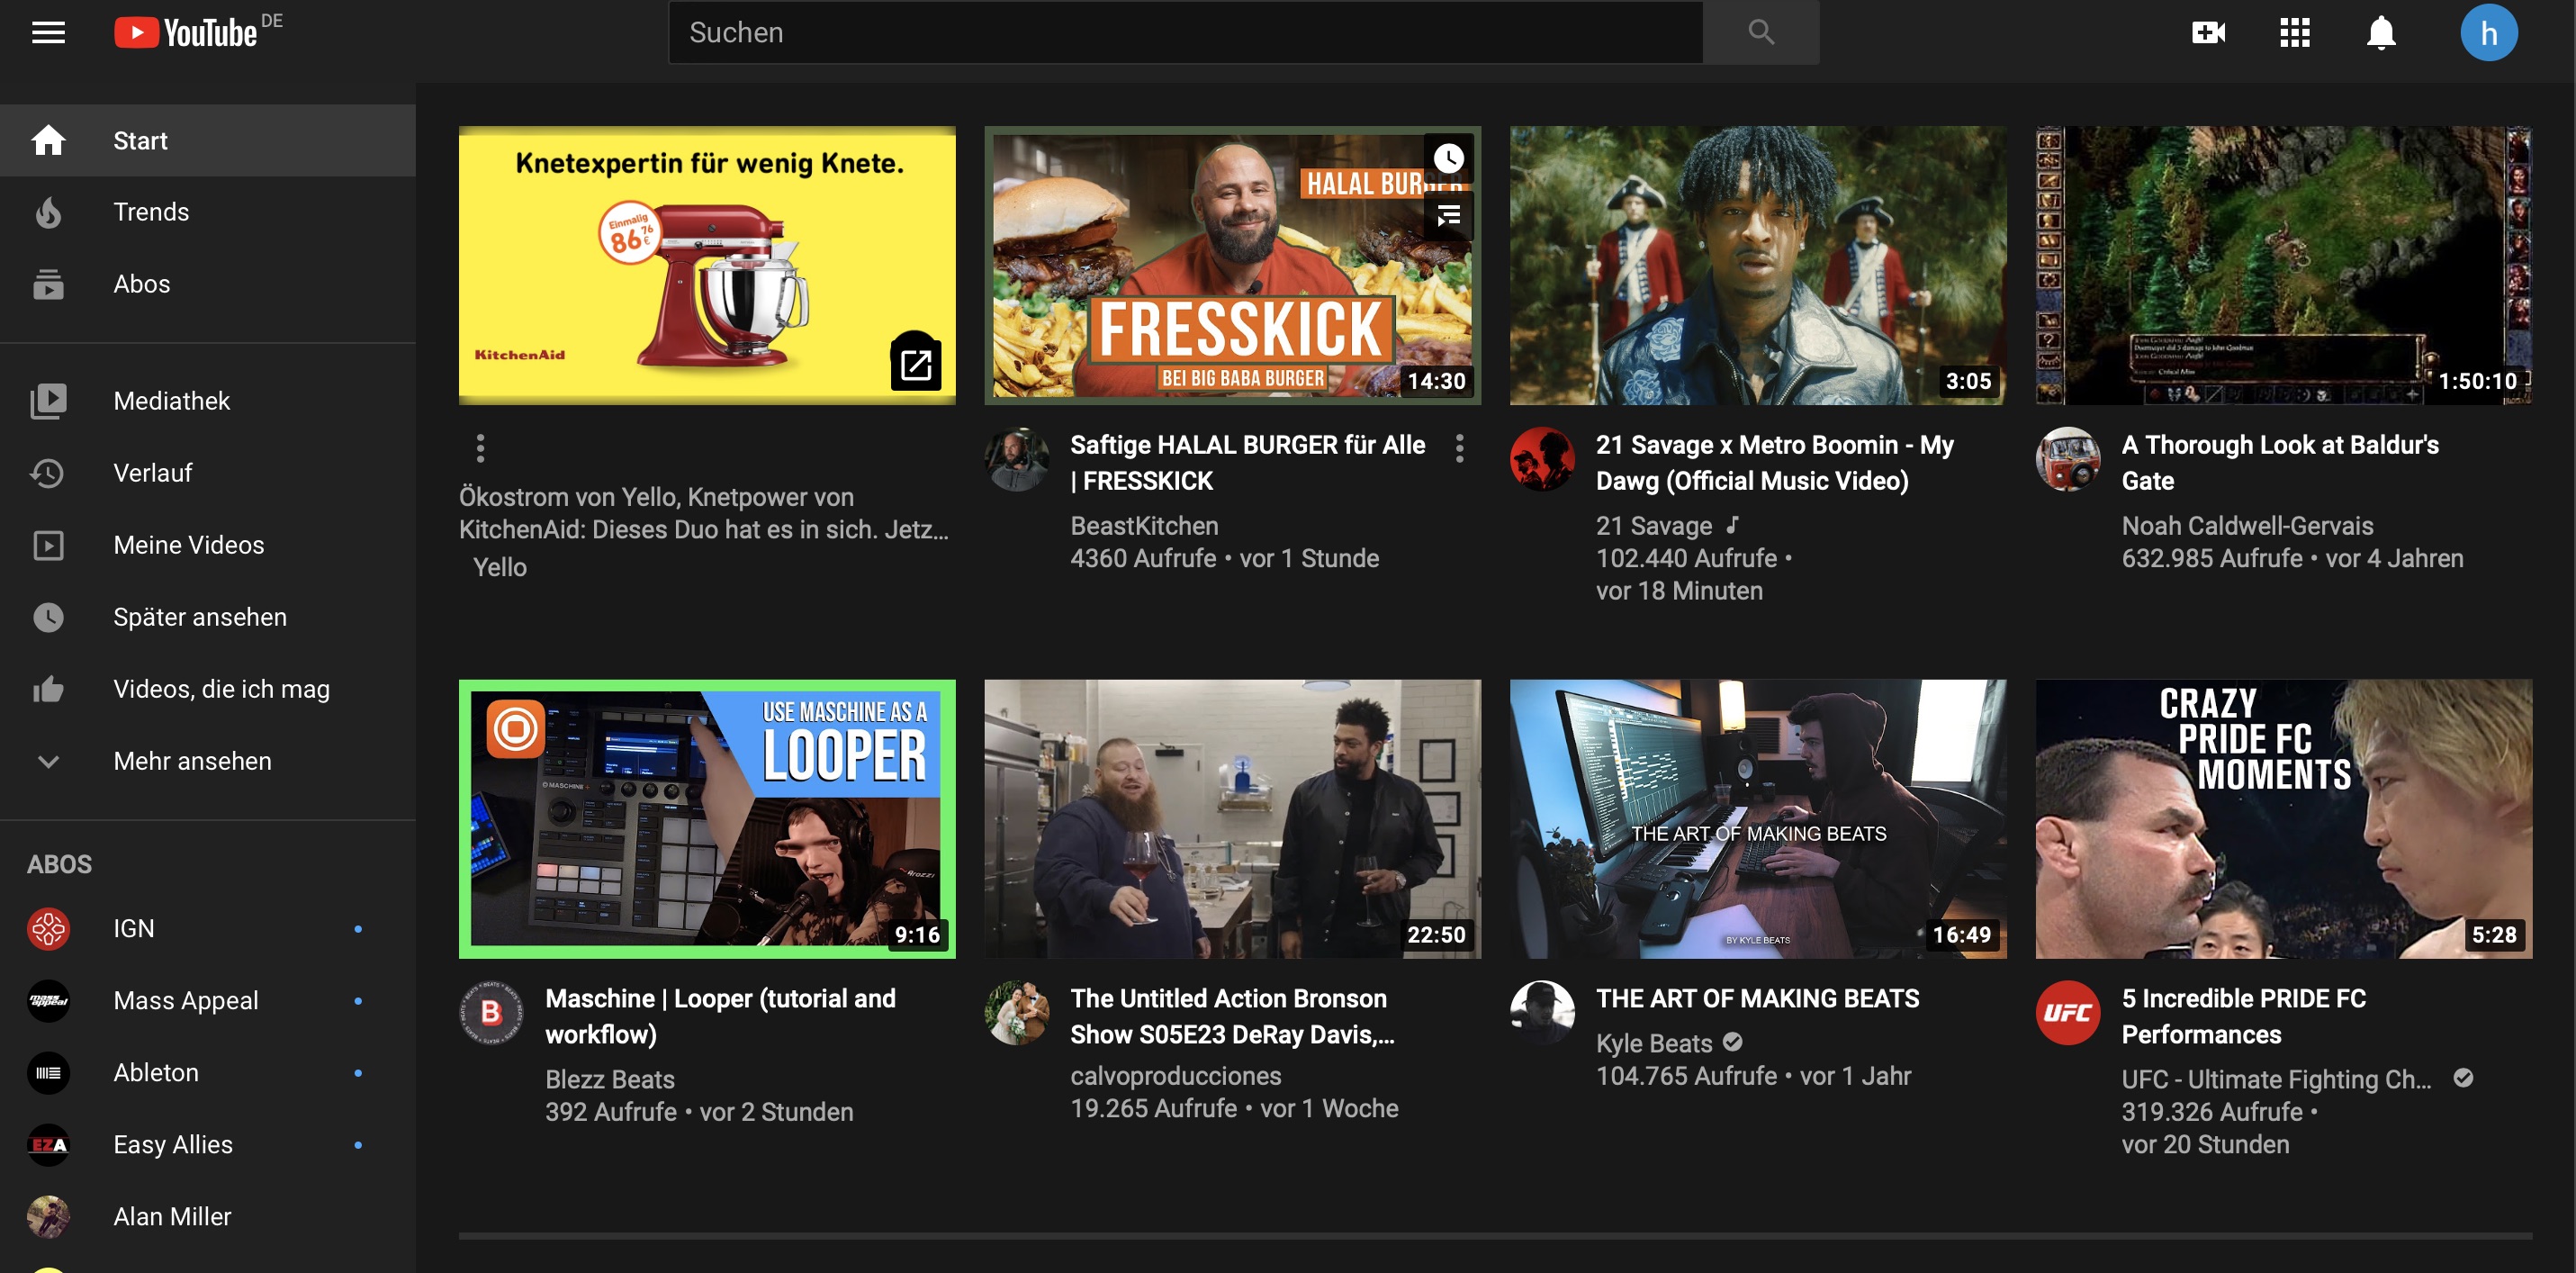This screenshot has height=1273, width=2576.
Task: Open the YouTube apps grid
Action: [x=2294, y=33]
